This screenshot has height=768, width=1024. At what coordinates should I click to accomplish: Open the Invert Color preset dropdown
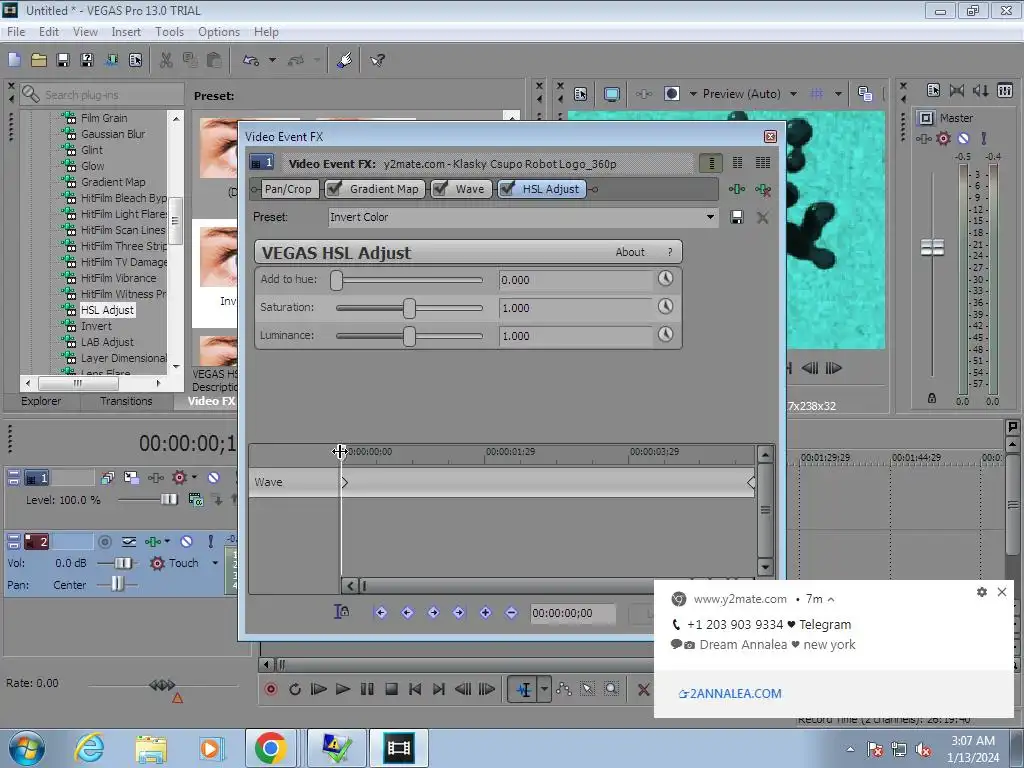(710, 217)
